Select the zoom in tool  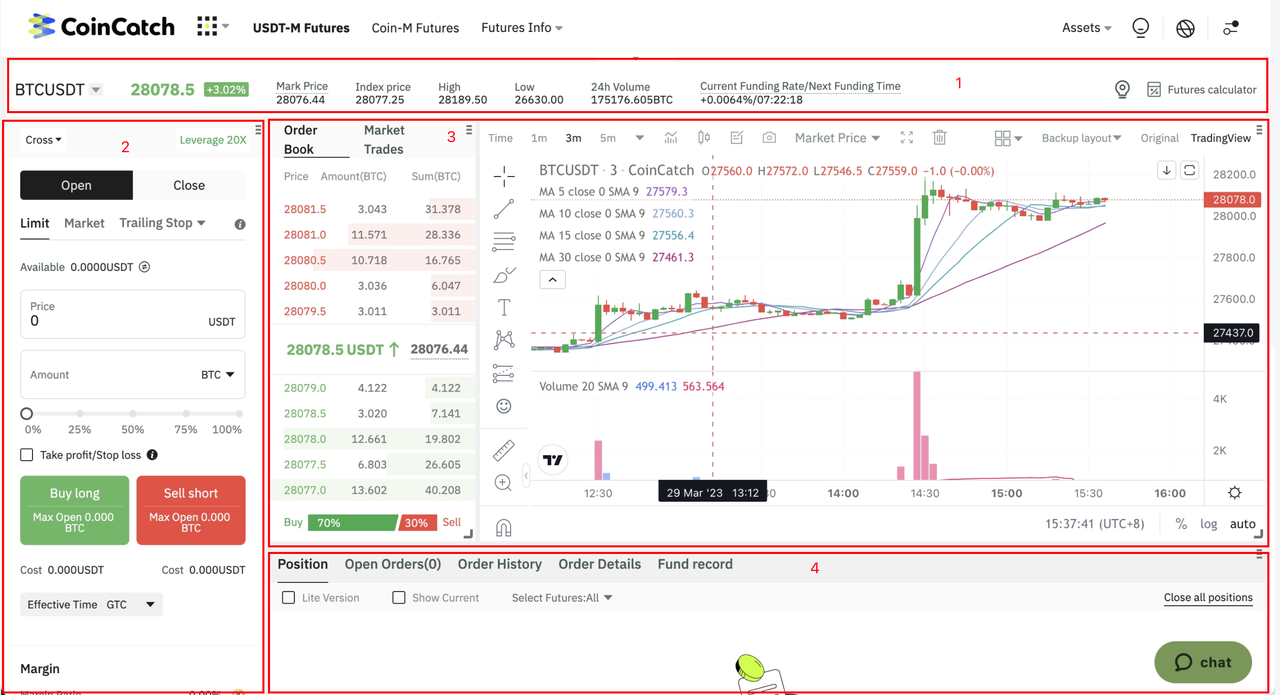(504, 483)
